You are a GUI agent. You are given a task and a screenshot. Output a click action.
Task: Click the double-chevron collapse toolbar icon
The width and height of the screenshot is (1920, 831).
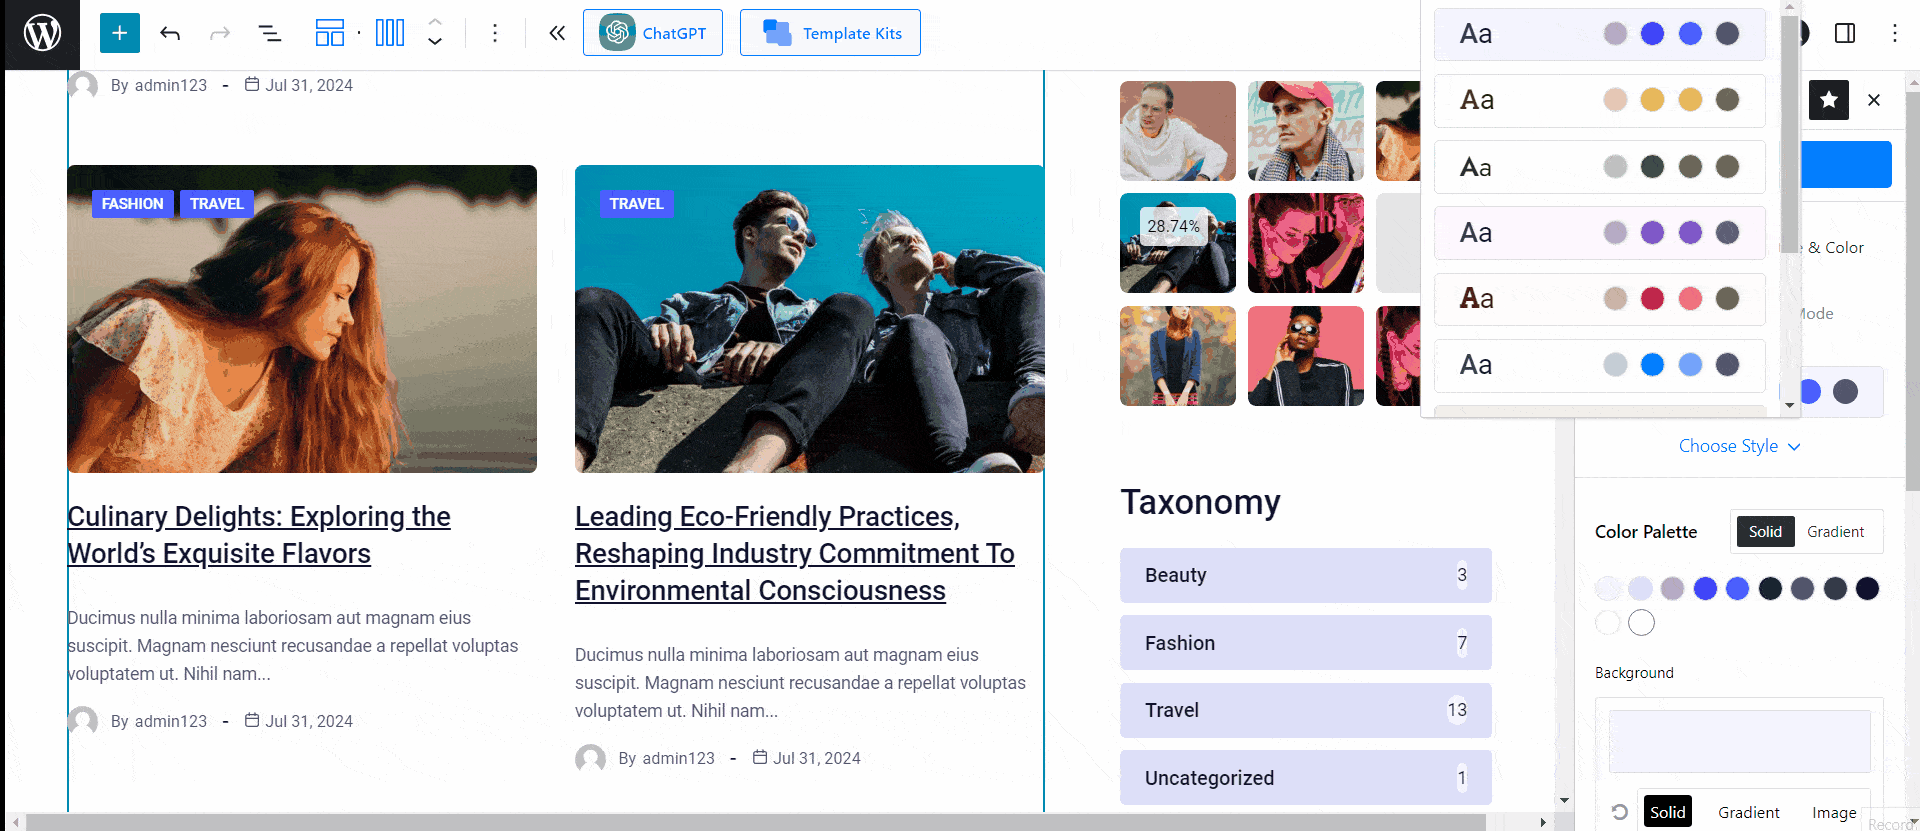coord(557,33)
